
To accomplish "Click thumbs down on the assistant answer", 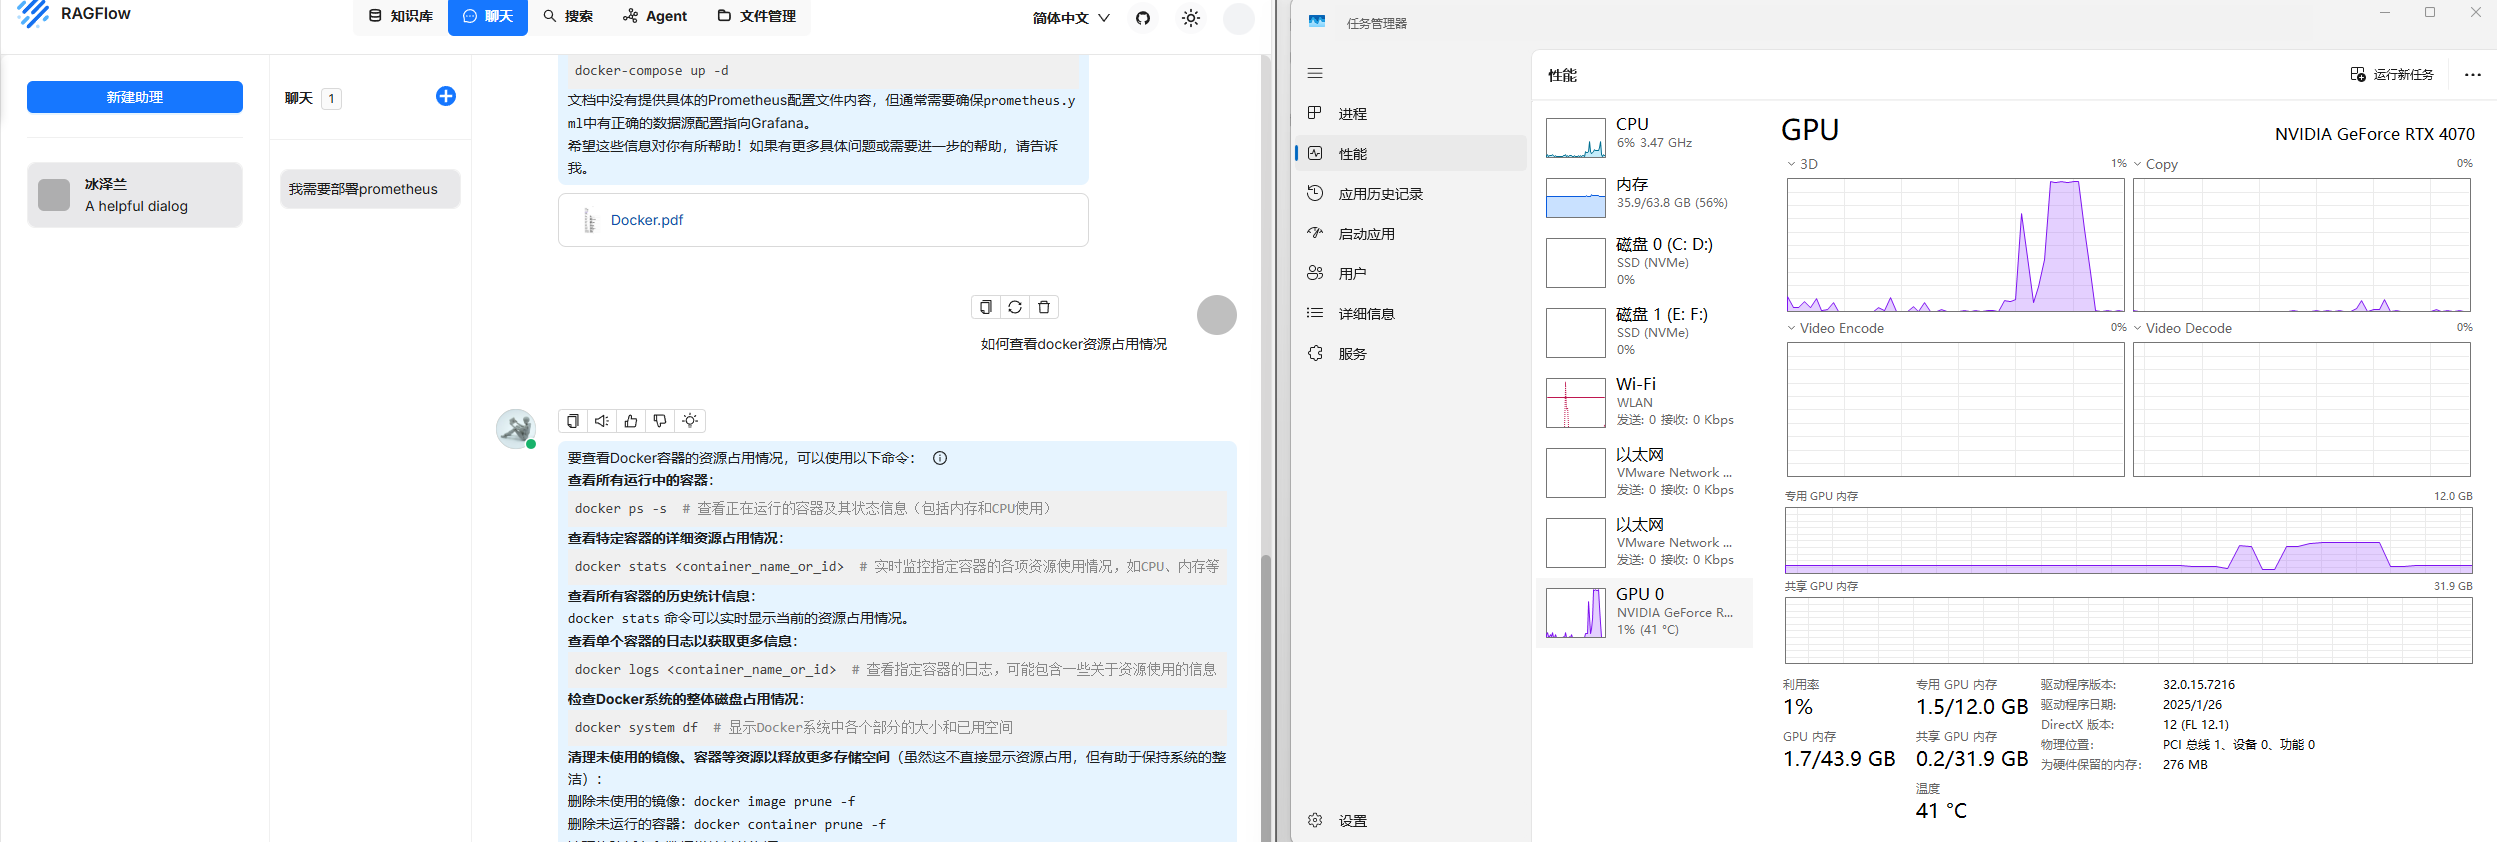I will coord(660,421).
